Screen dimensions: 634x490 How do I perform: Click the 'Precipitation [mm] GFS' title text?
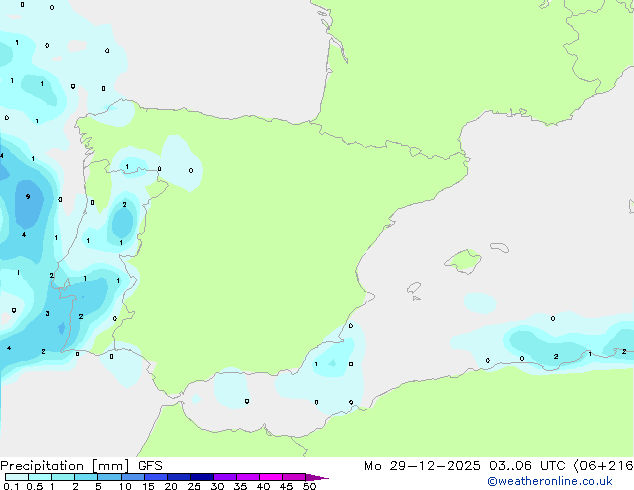[x=81, y=466]
